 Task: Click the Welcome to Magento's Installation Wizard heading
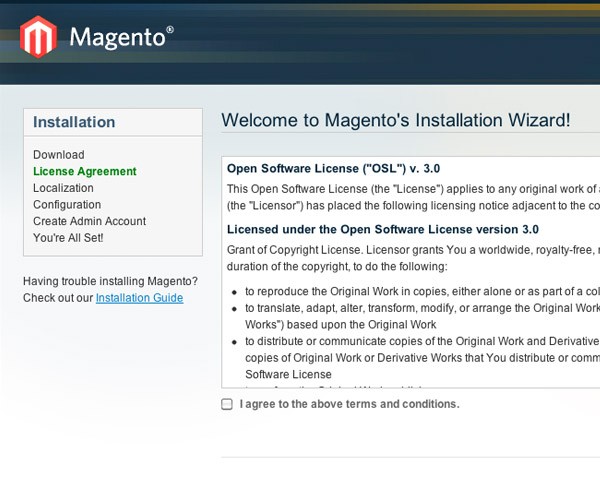pos(396,120)
